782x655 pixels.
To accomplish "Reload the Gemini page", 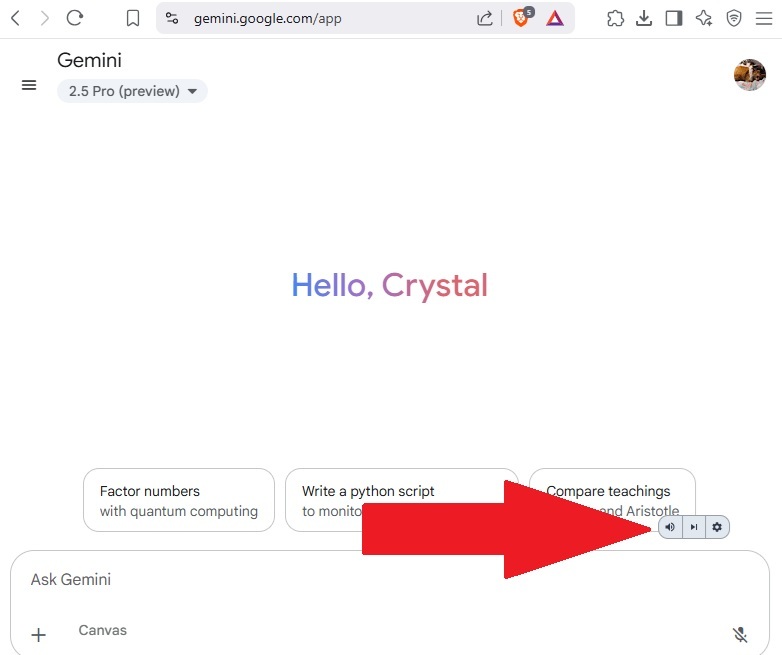I will [75, 18].
